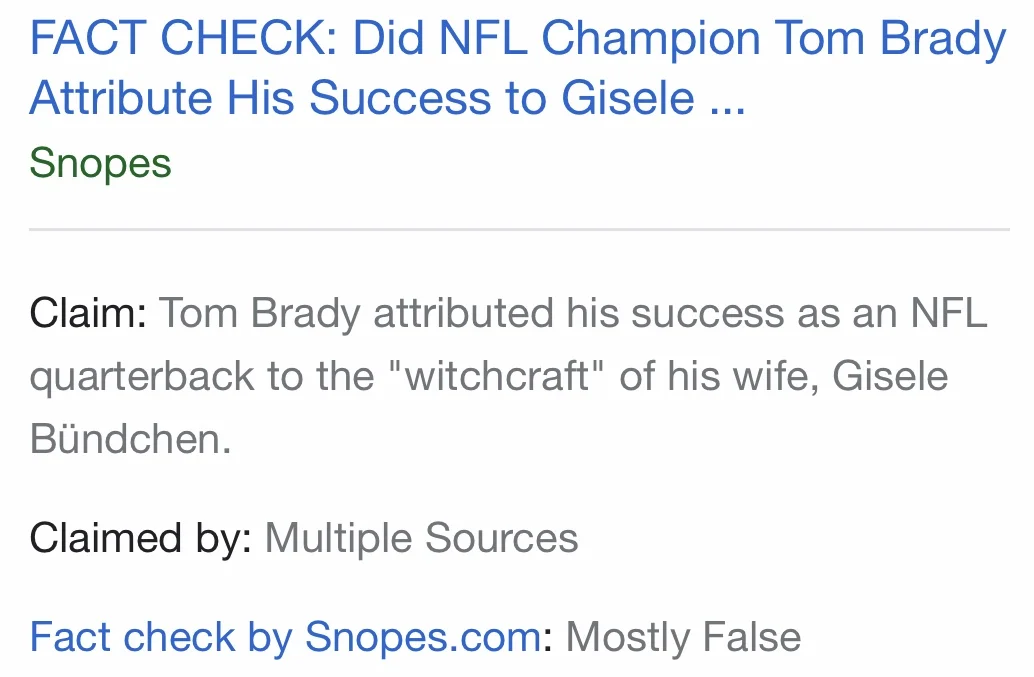Click "NFL" in the claim paragraph
Screen dimensions: 1034x677
pyautogui.click(x=949, y=312)
